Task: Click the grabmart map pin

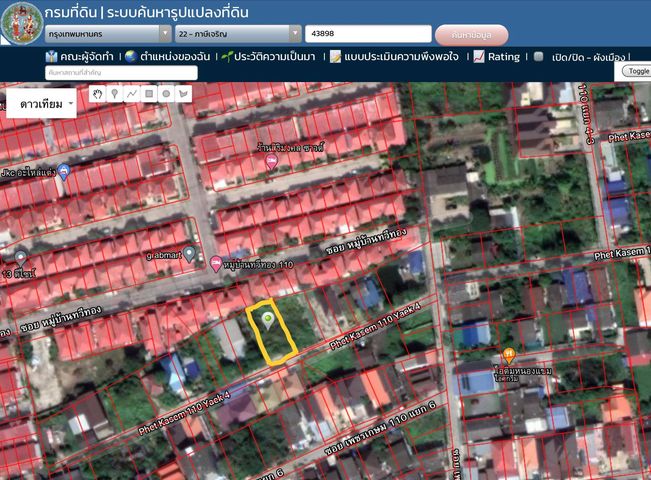Action: tap(189, 254)
